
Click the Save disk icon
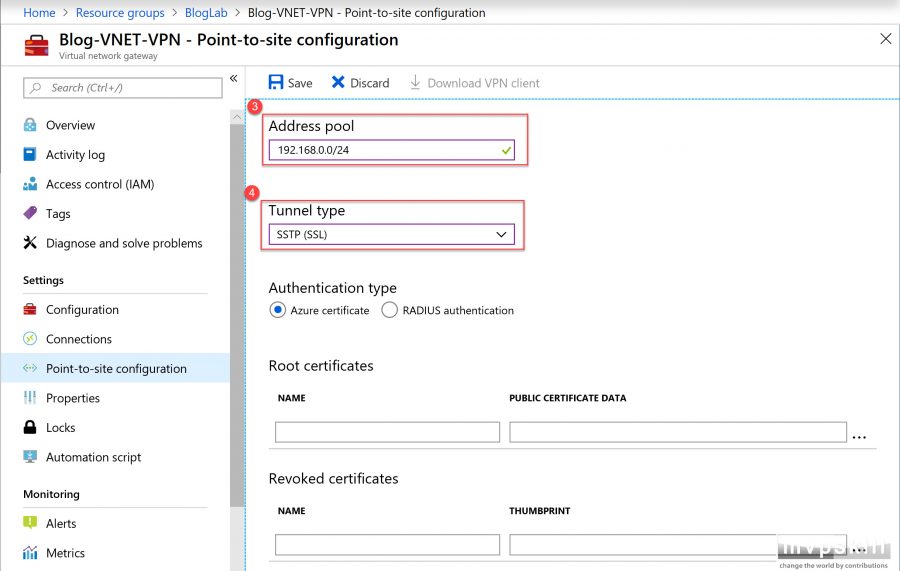(276, 82)
